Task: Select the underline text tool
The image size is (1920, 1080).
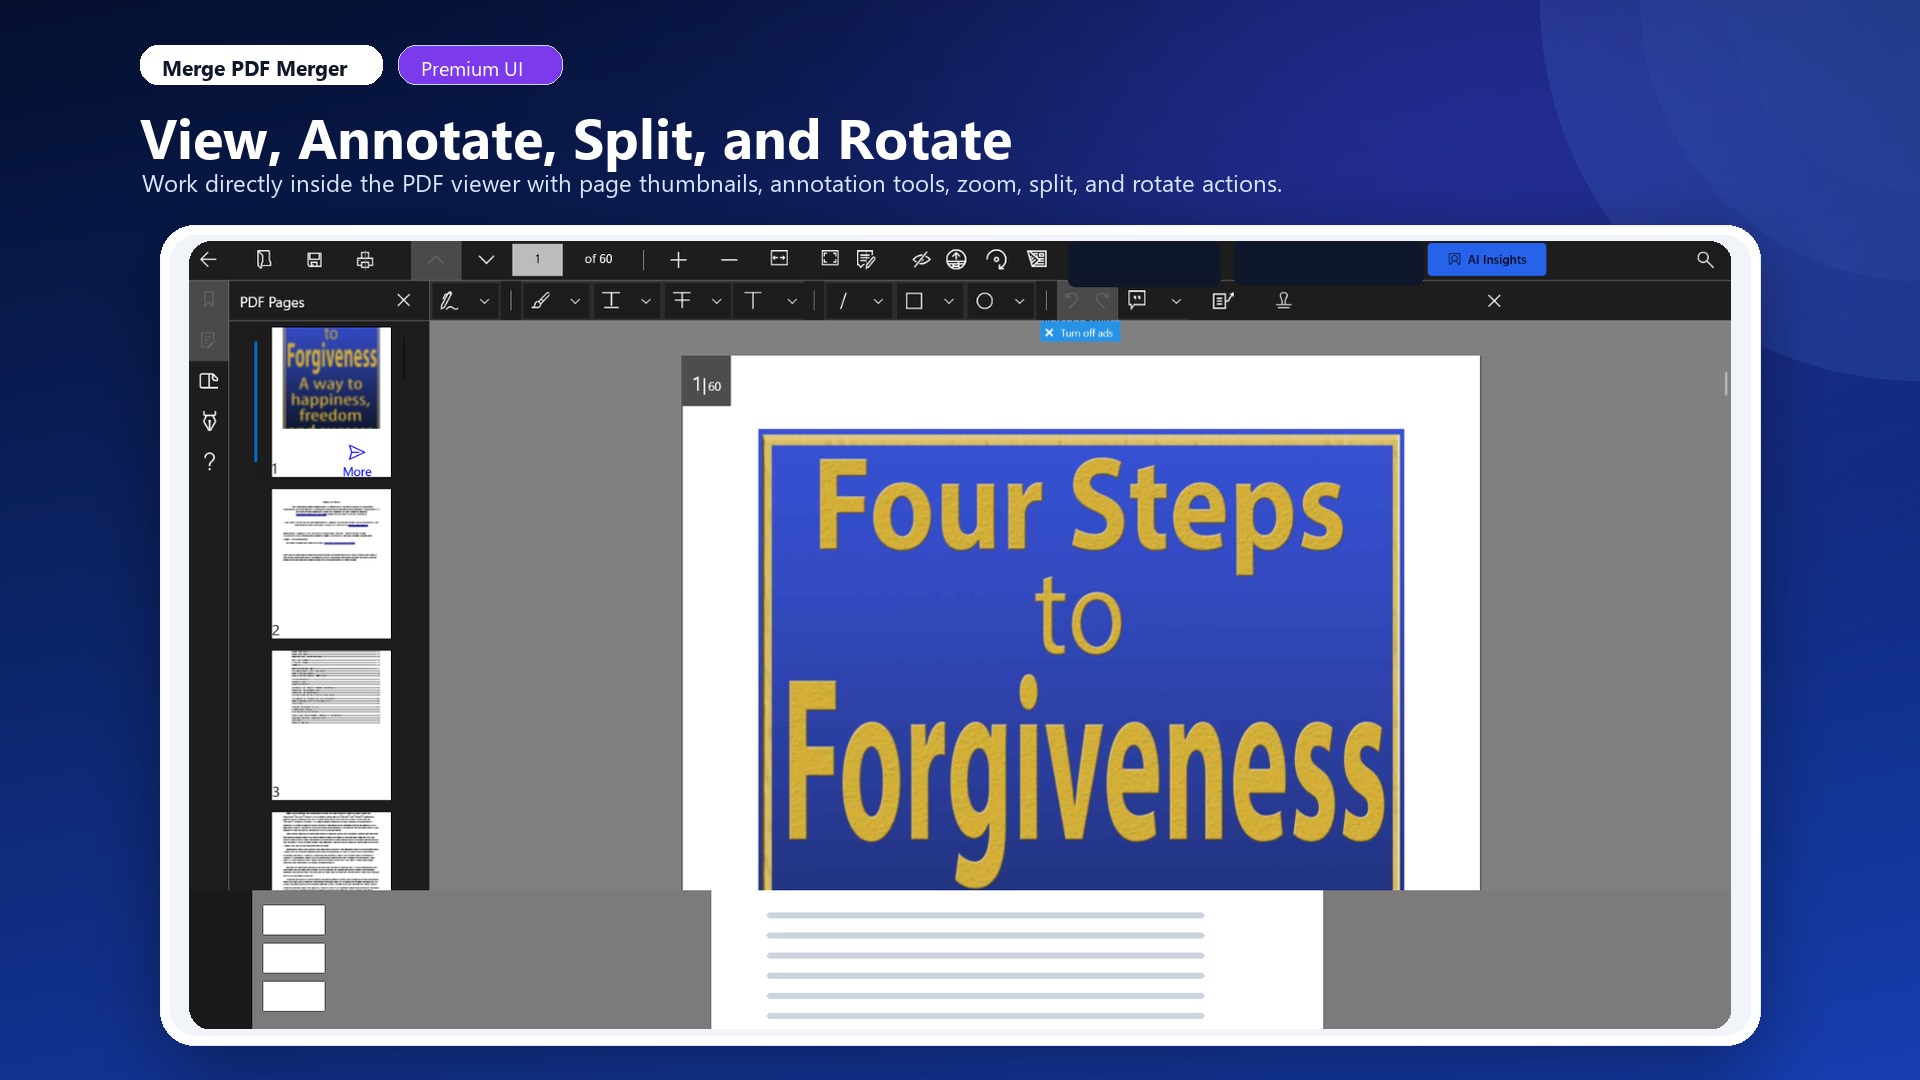Action: [611, 301]
